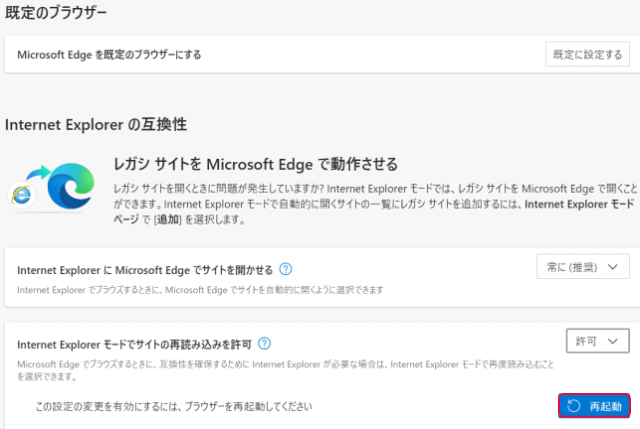The height and width of the screenshot is (429, 640).
Task: Open the 常に (推奨) dropdown
Action: click(583, 267)
